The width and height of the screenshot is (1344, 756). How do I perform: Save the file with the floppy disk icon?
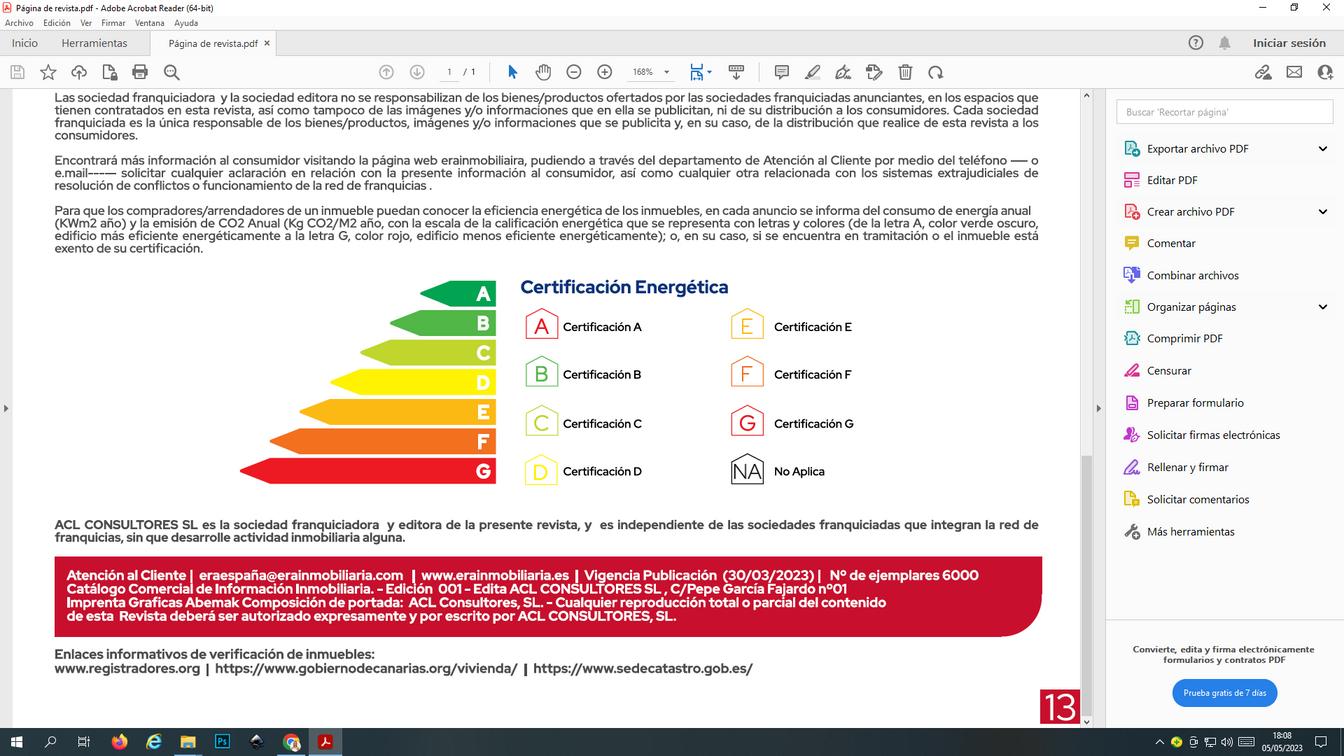tap(17, 72)
